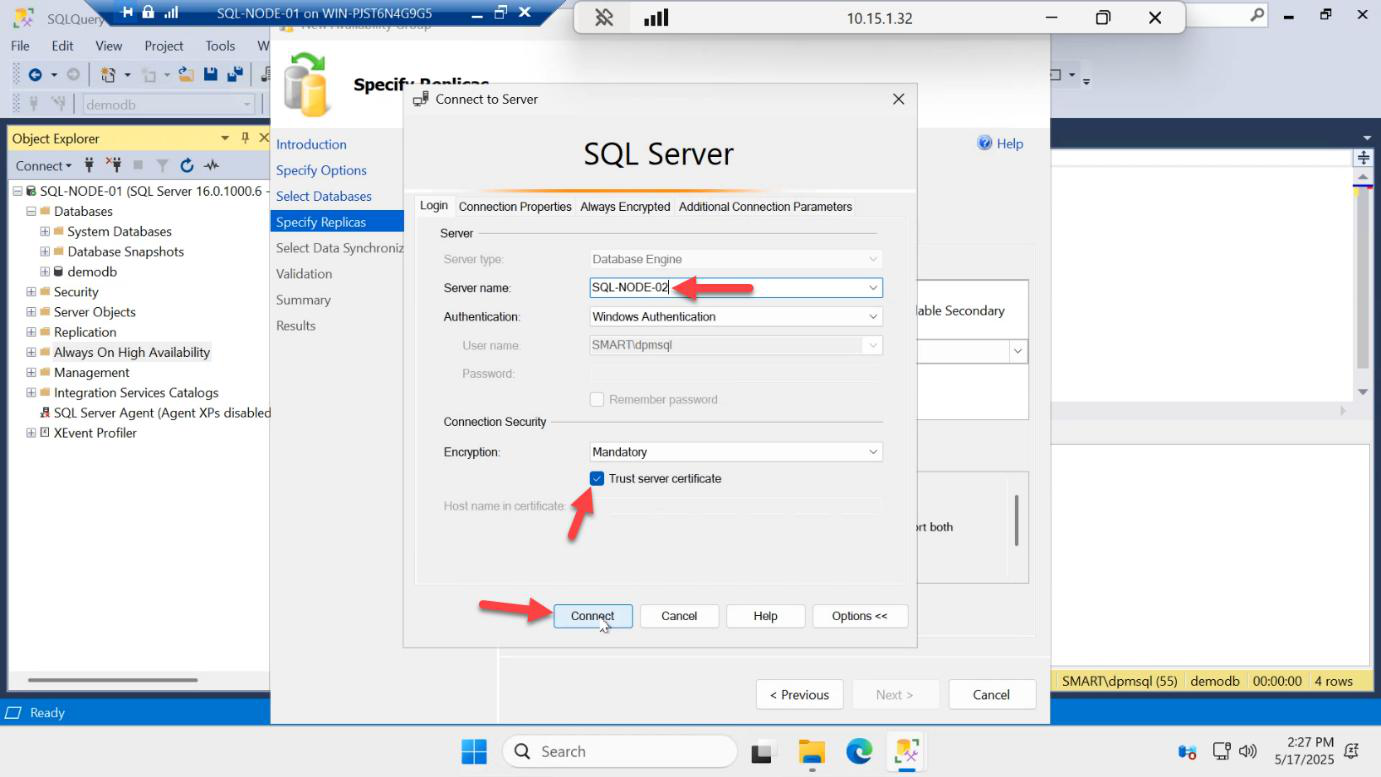
Task: Open the demodb database selector dropdown
Action: [247, 104]
